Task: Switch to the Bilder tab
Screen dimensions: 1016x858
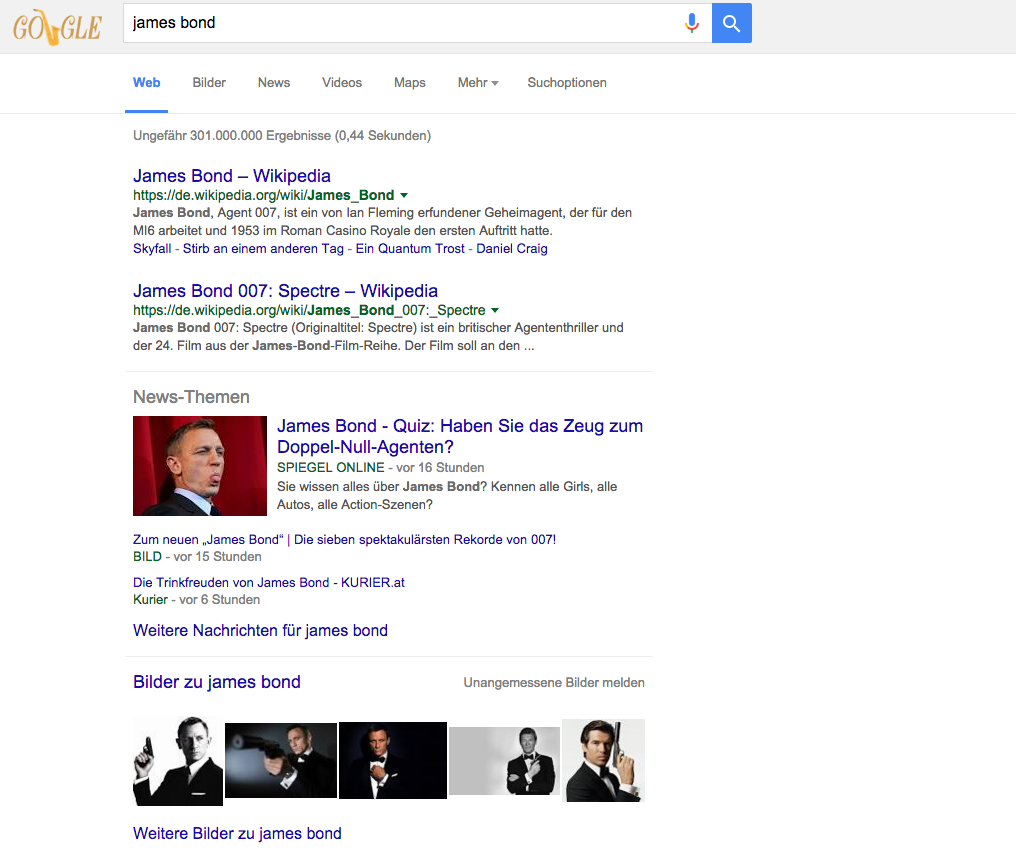Action: tap(209, 83)
